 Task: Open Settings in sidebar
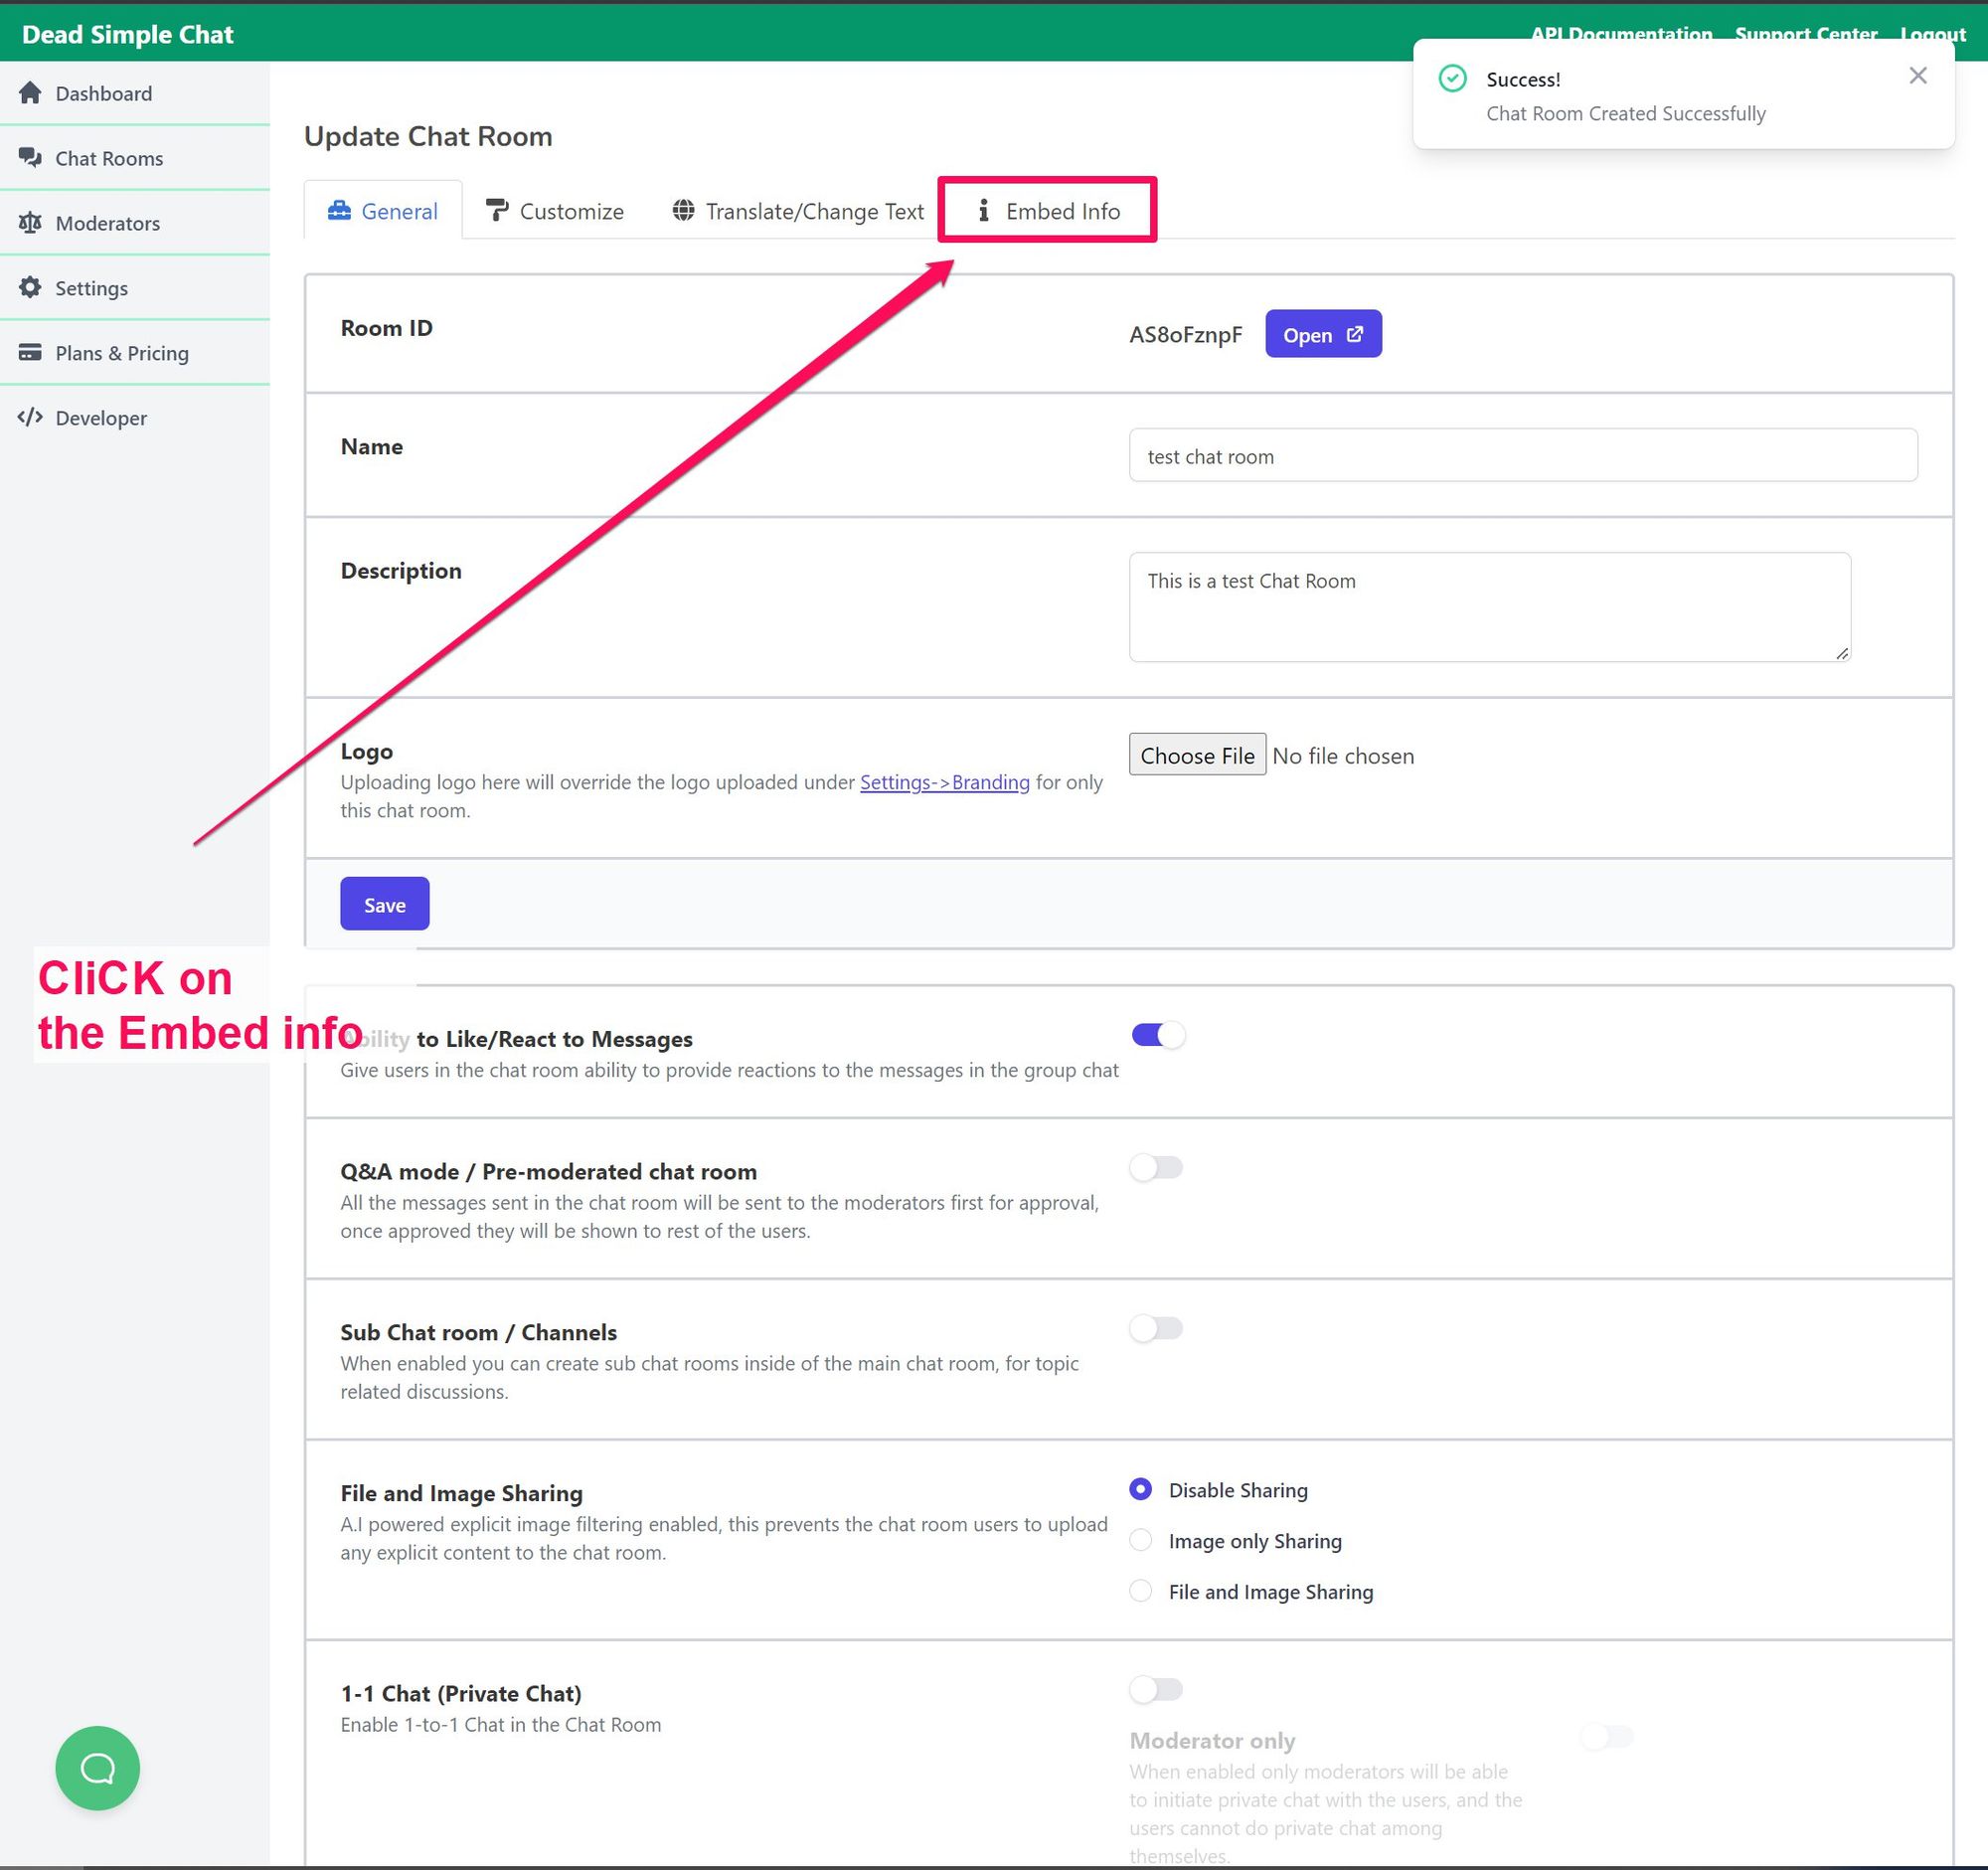tap(135, 288)
